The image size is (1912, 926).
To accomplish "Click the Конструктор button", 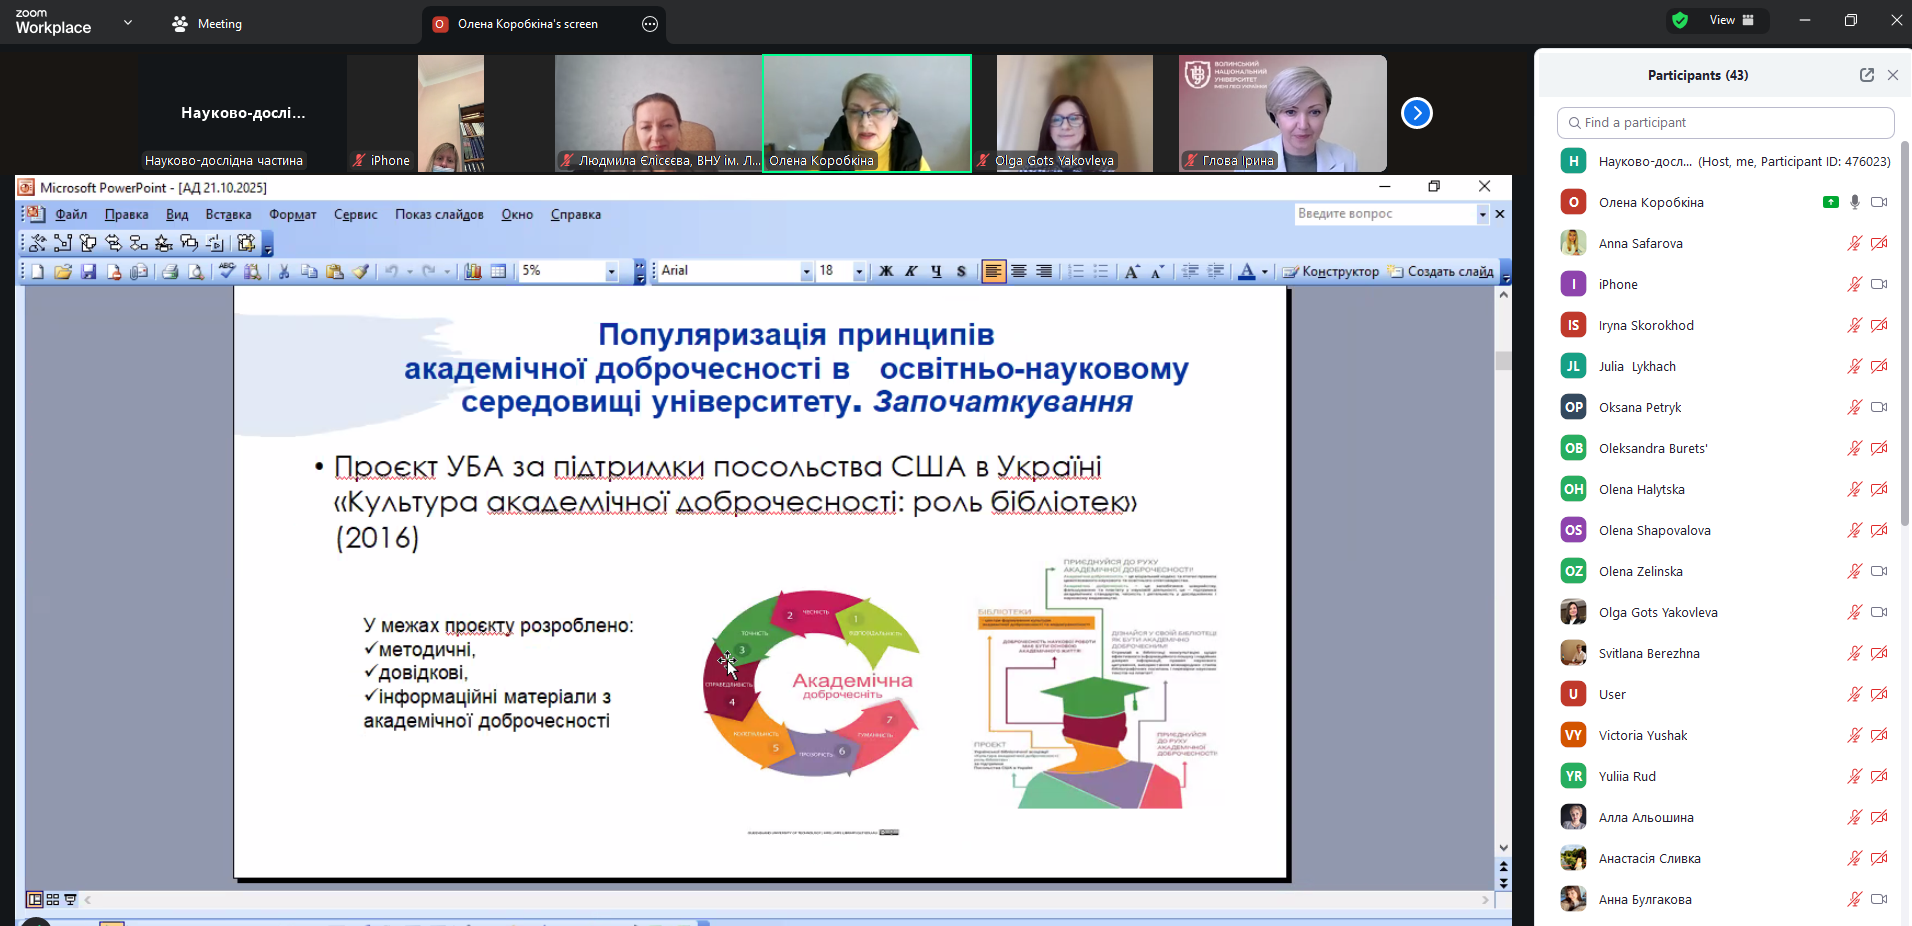I will (x=1331, y=271).
